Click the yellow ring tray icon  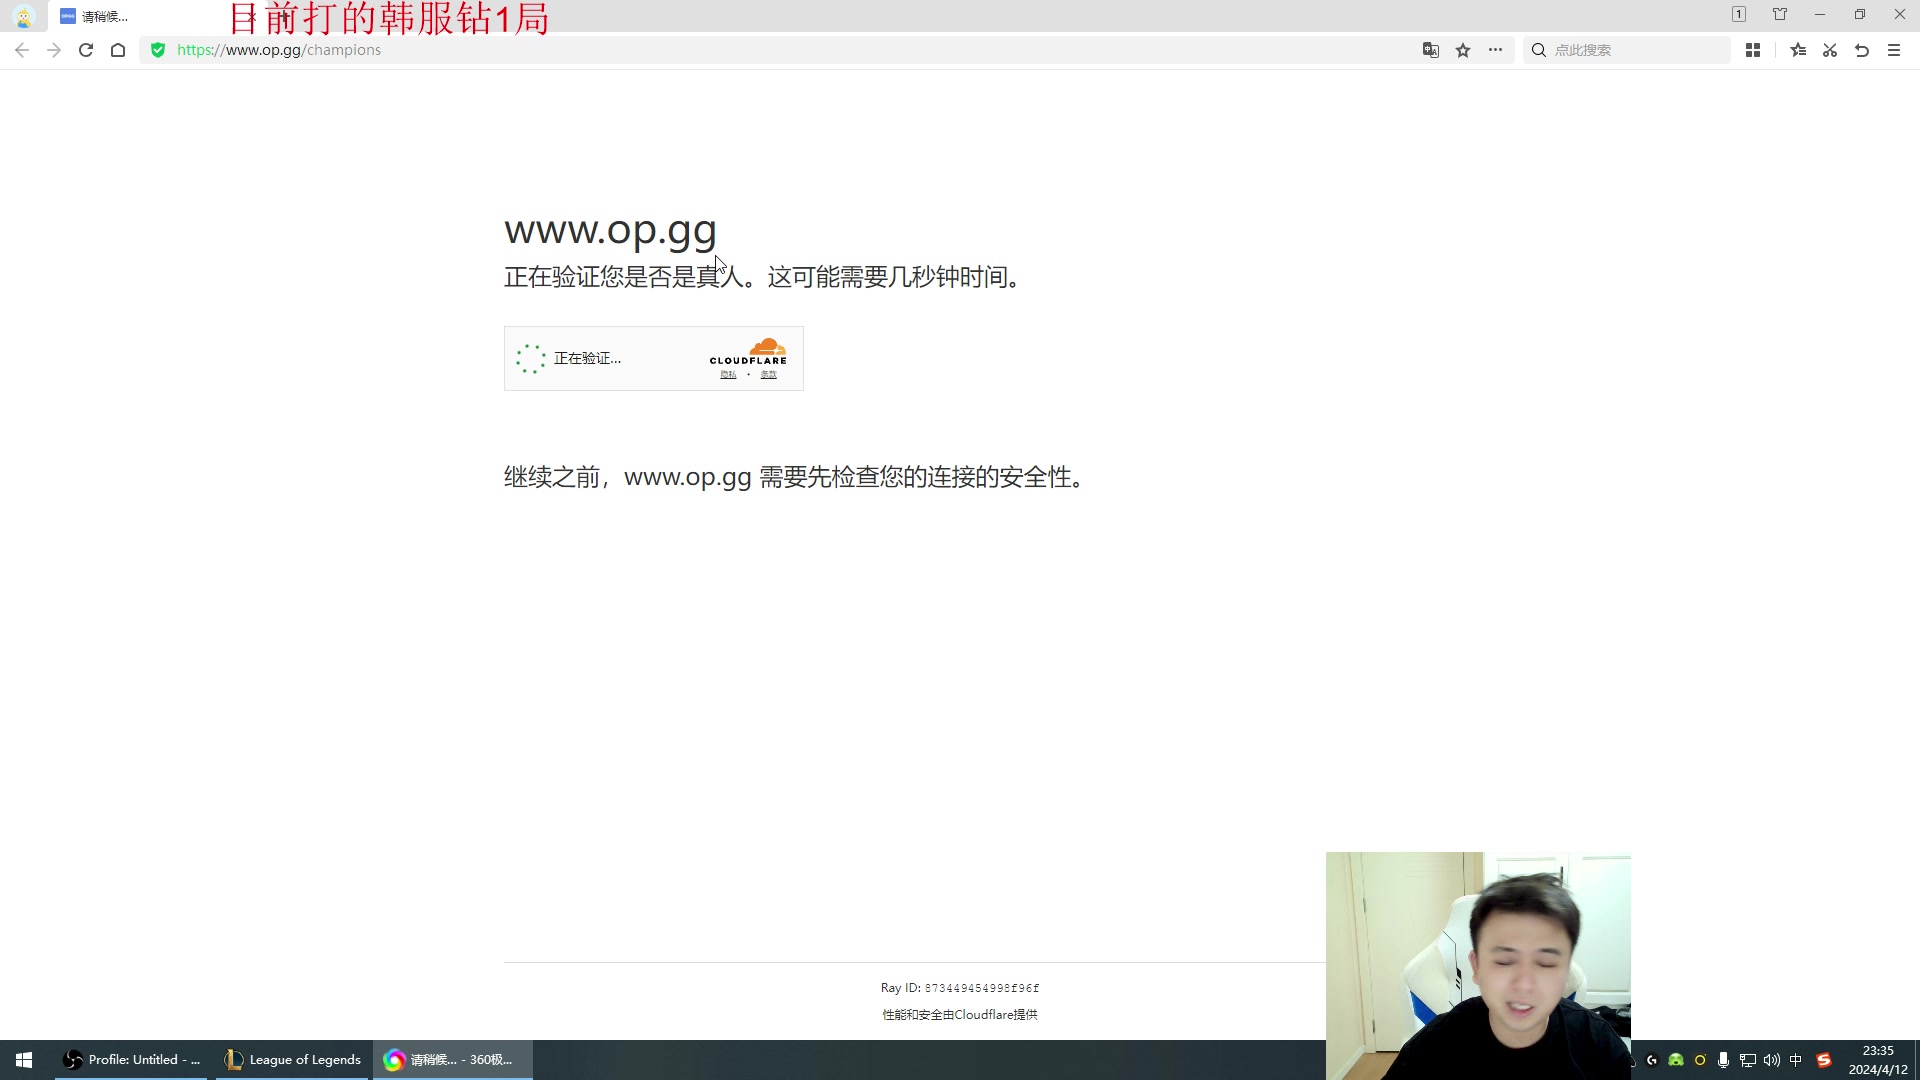click(x=1700, y=1060)
